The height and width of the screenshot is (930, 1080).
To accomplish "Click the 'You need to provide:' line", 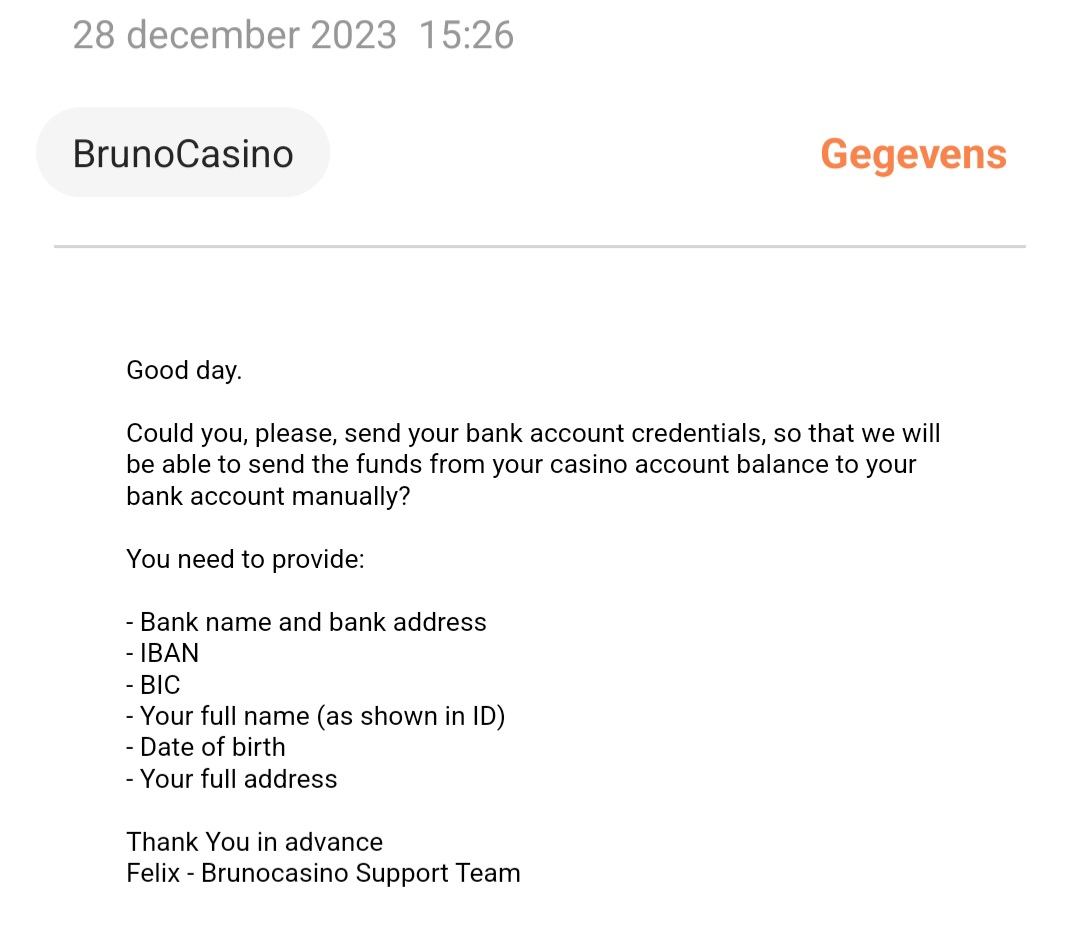I will 245,559.
